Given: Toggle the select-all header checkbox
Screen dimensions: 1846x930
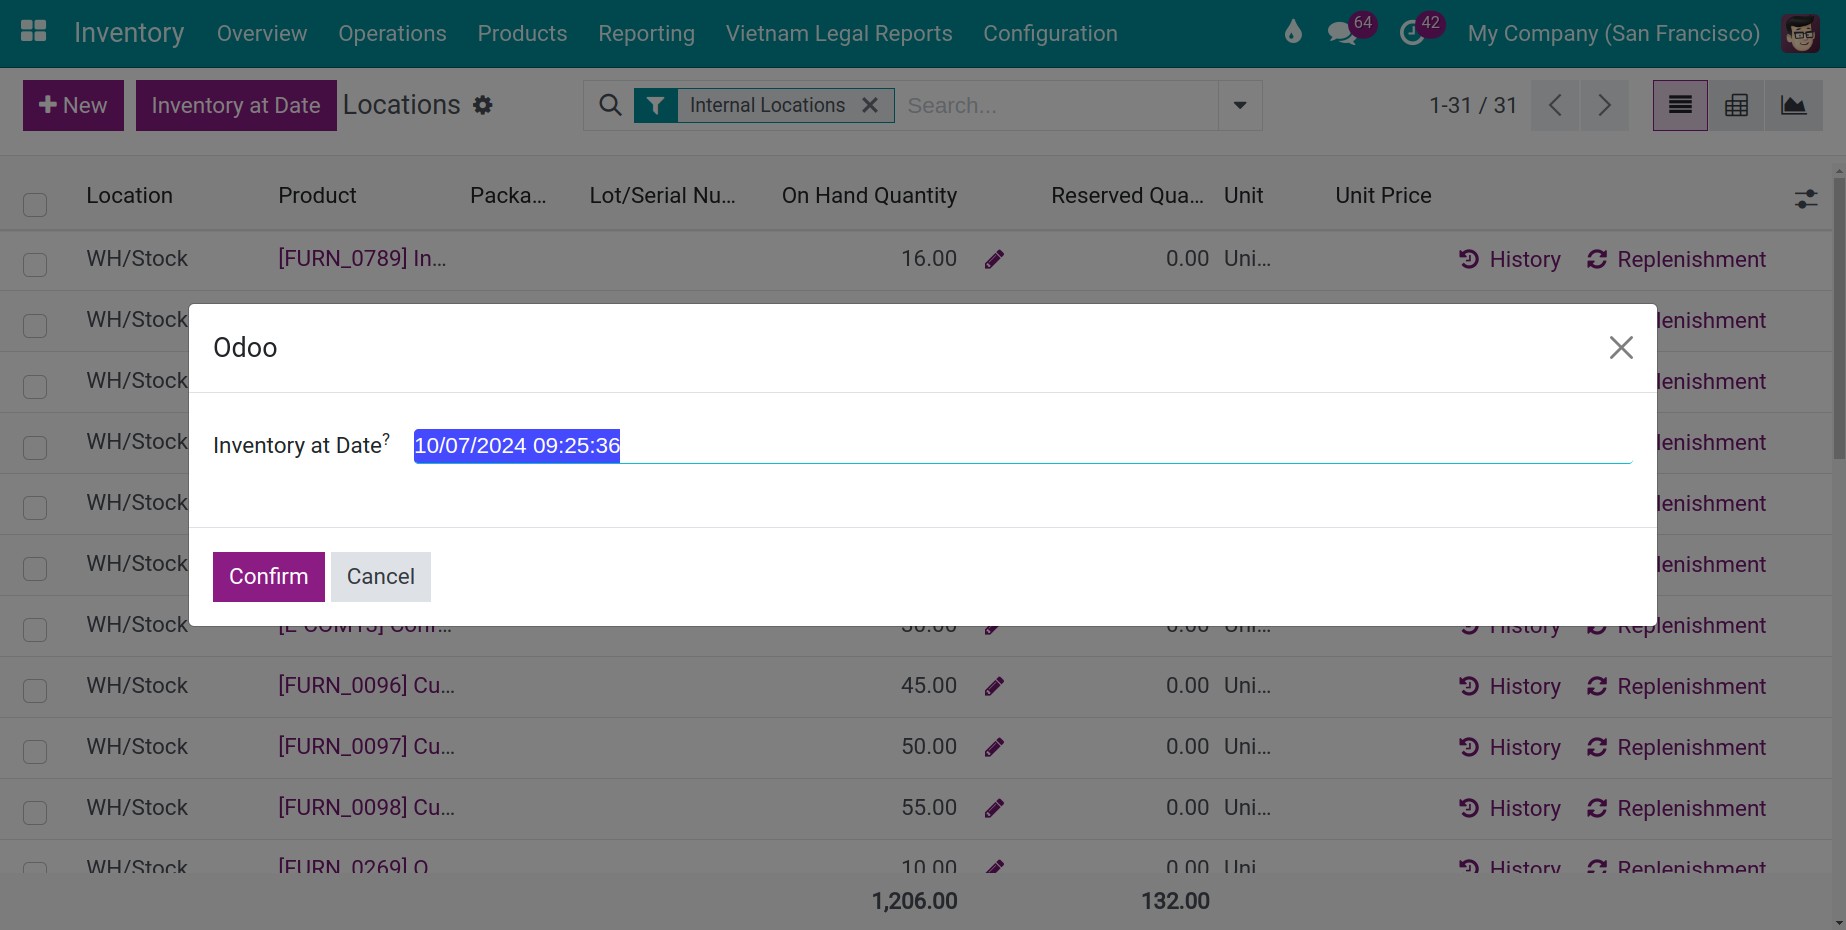Looking at the screenshot, I should tap(35, 204).
